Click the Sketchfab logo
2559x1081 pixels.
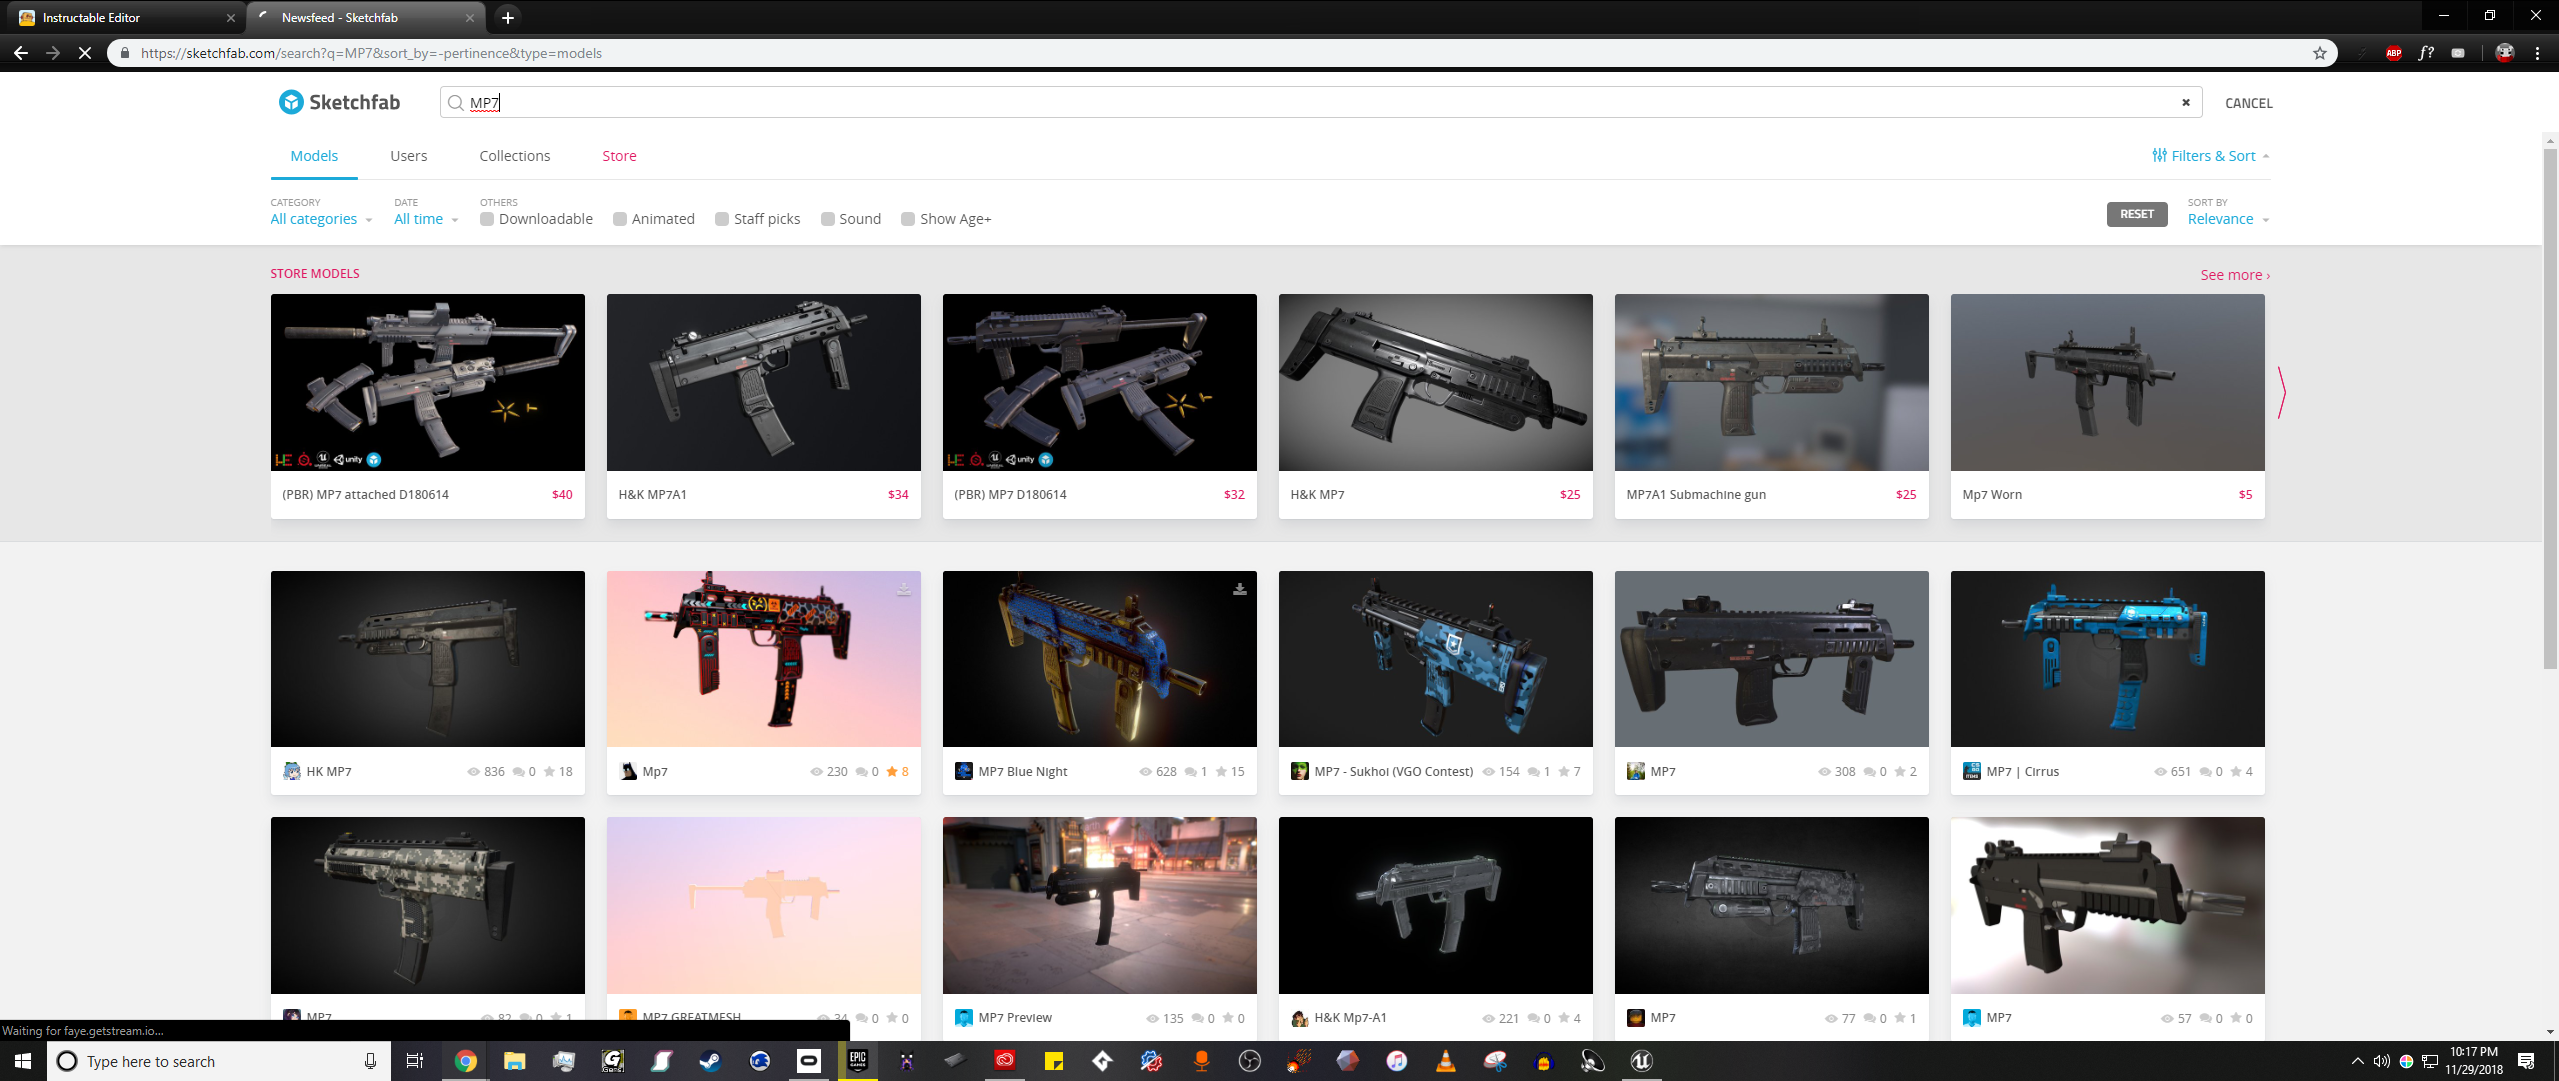[340, 102]
